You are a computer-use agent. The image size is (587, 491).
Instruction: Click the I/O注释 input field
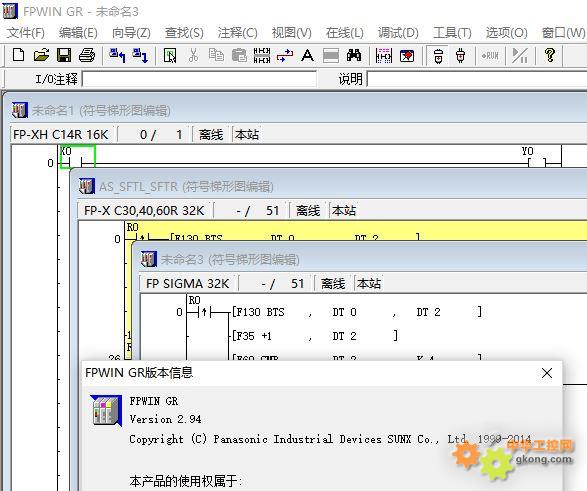(x=199, y=79)
